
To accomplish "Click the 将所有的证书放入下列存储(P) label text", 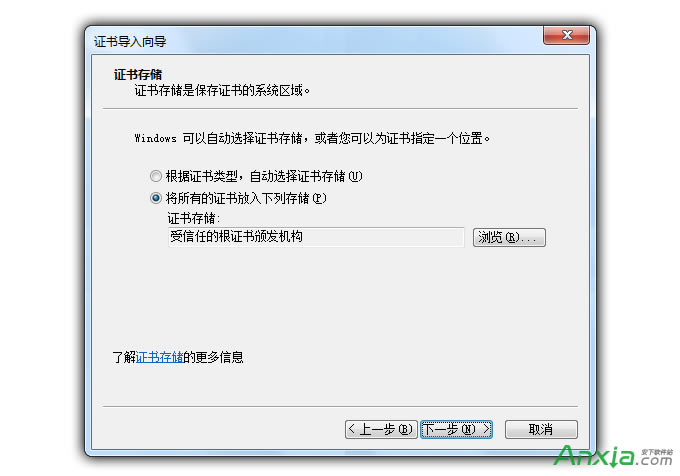I will click(x=246, y=198).
